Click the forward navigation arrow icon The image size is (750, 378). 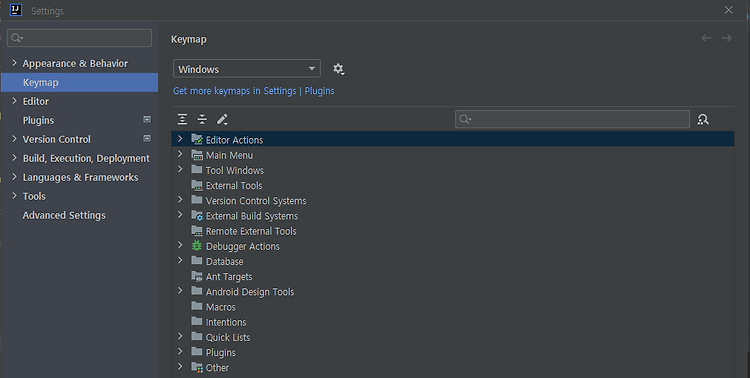tap(727, 38)
